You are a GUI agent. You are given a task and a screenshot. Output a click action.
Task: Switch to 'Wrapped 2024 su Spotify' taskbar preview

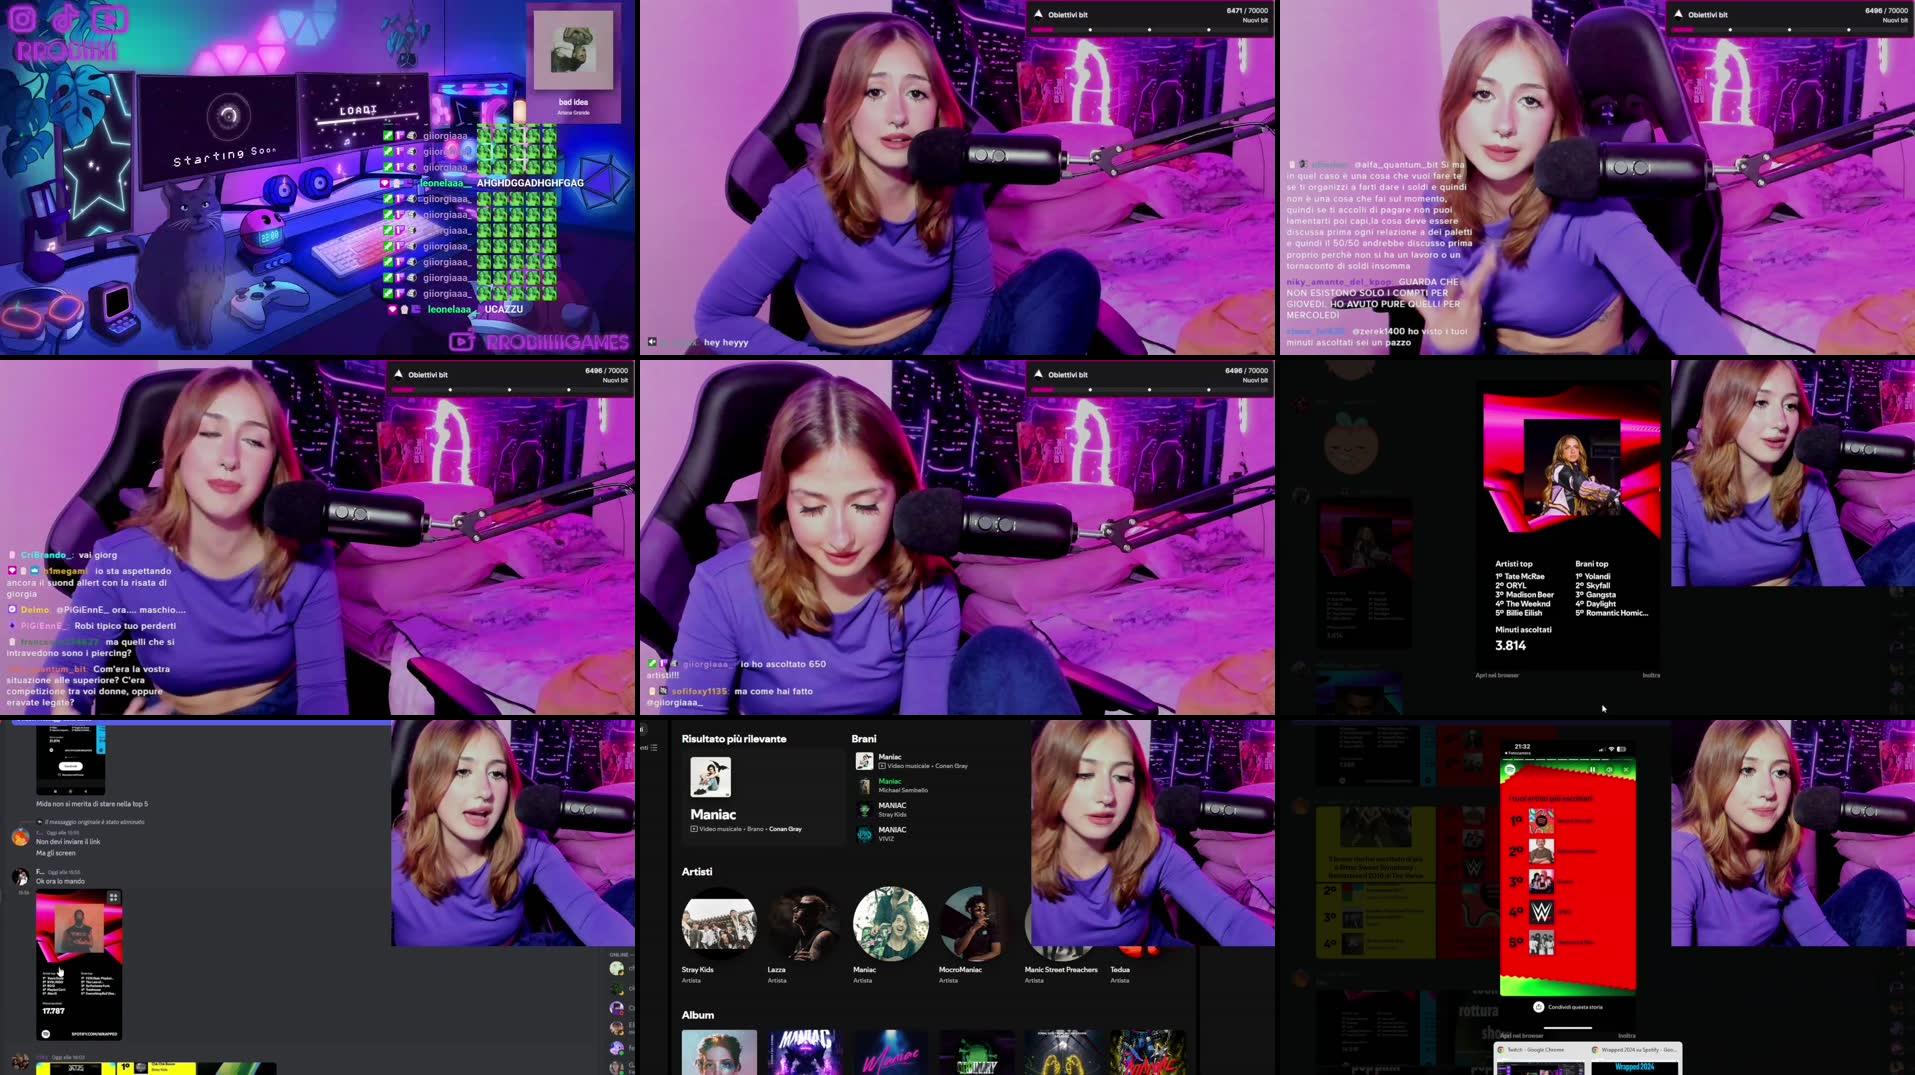(1635, 1058)
